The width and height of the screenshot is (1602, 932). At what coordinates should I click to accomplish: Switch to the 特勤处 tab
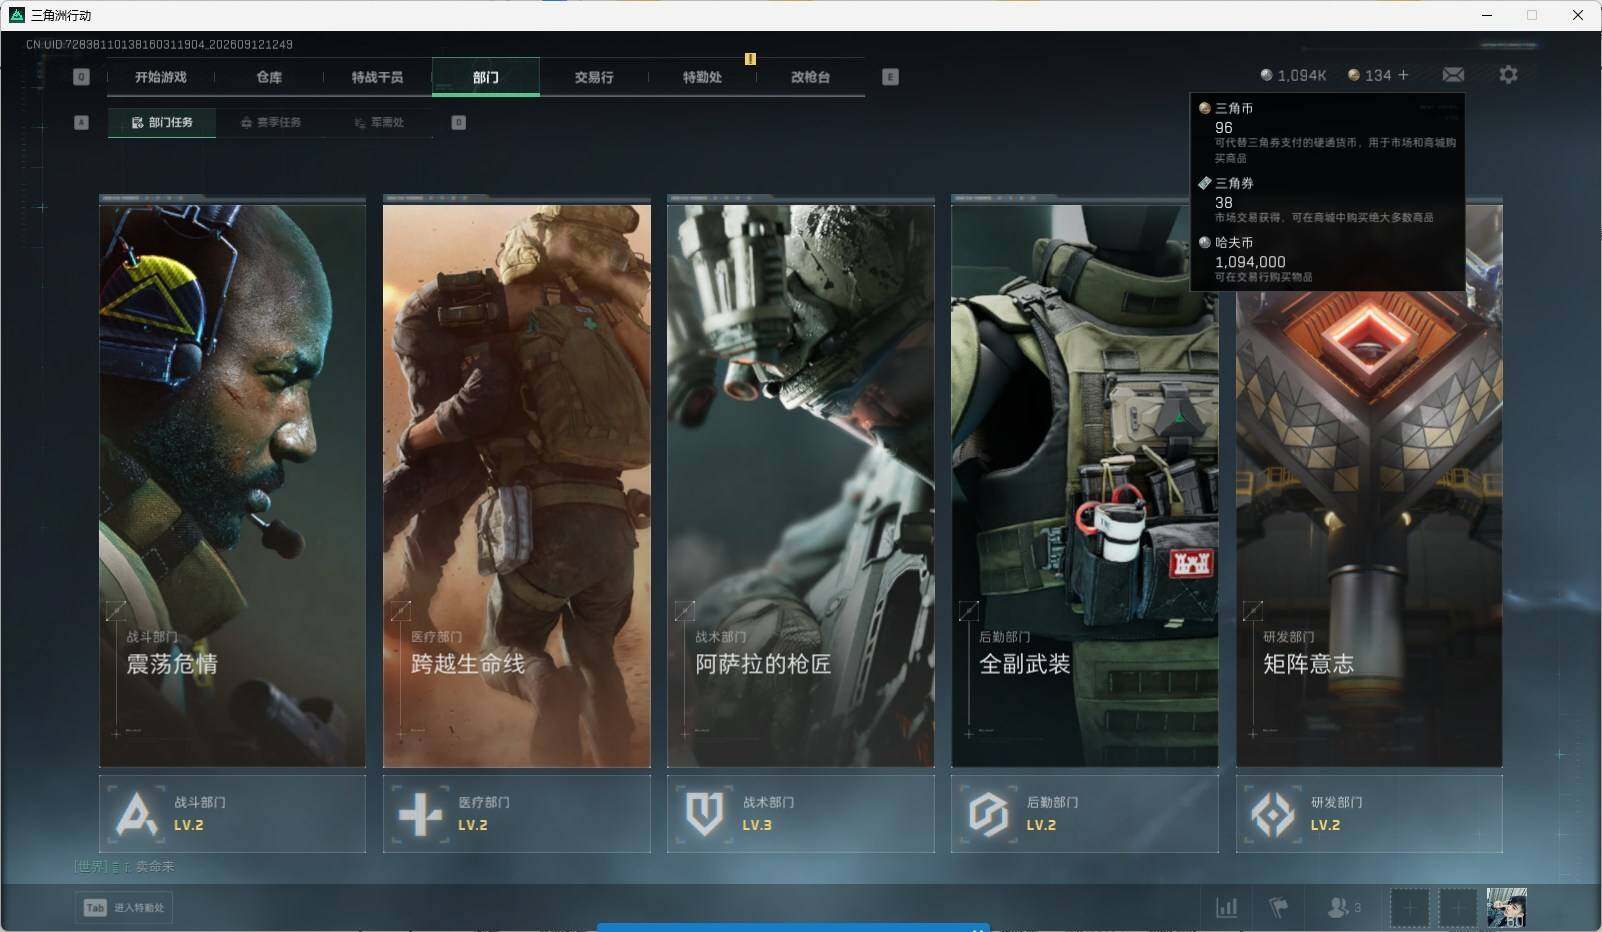[x=702, y=77]
